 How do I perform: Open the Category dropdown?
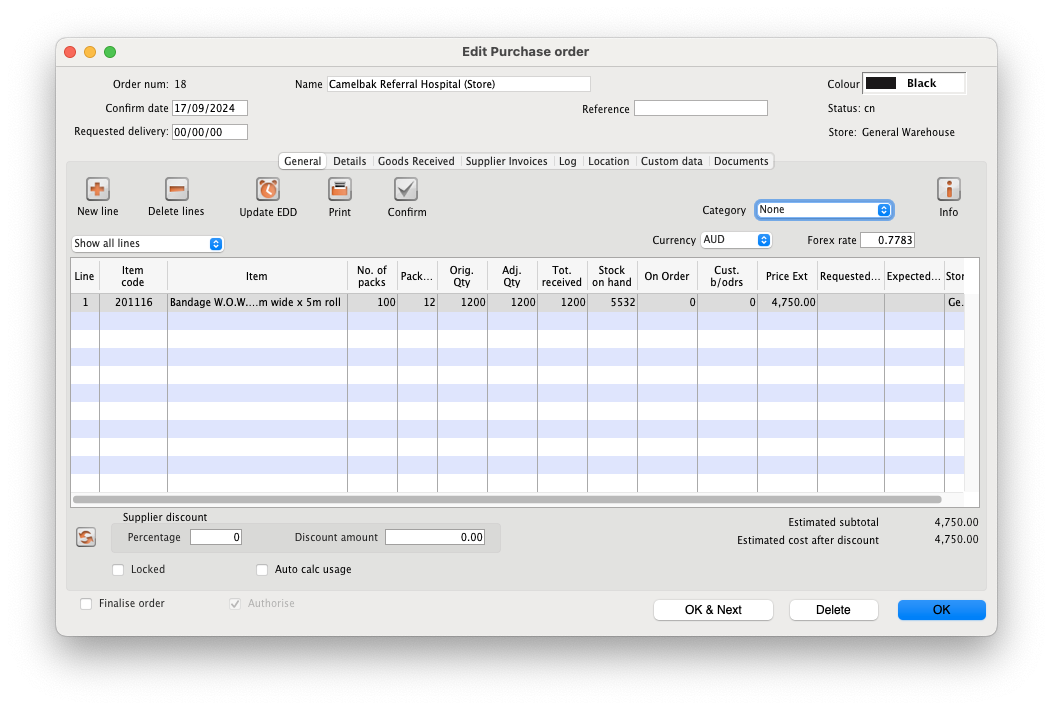click(823, 210)
